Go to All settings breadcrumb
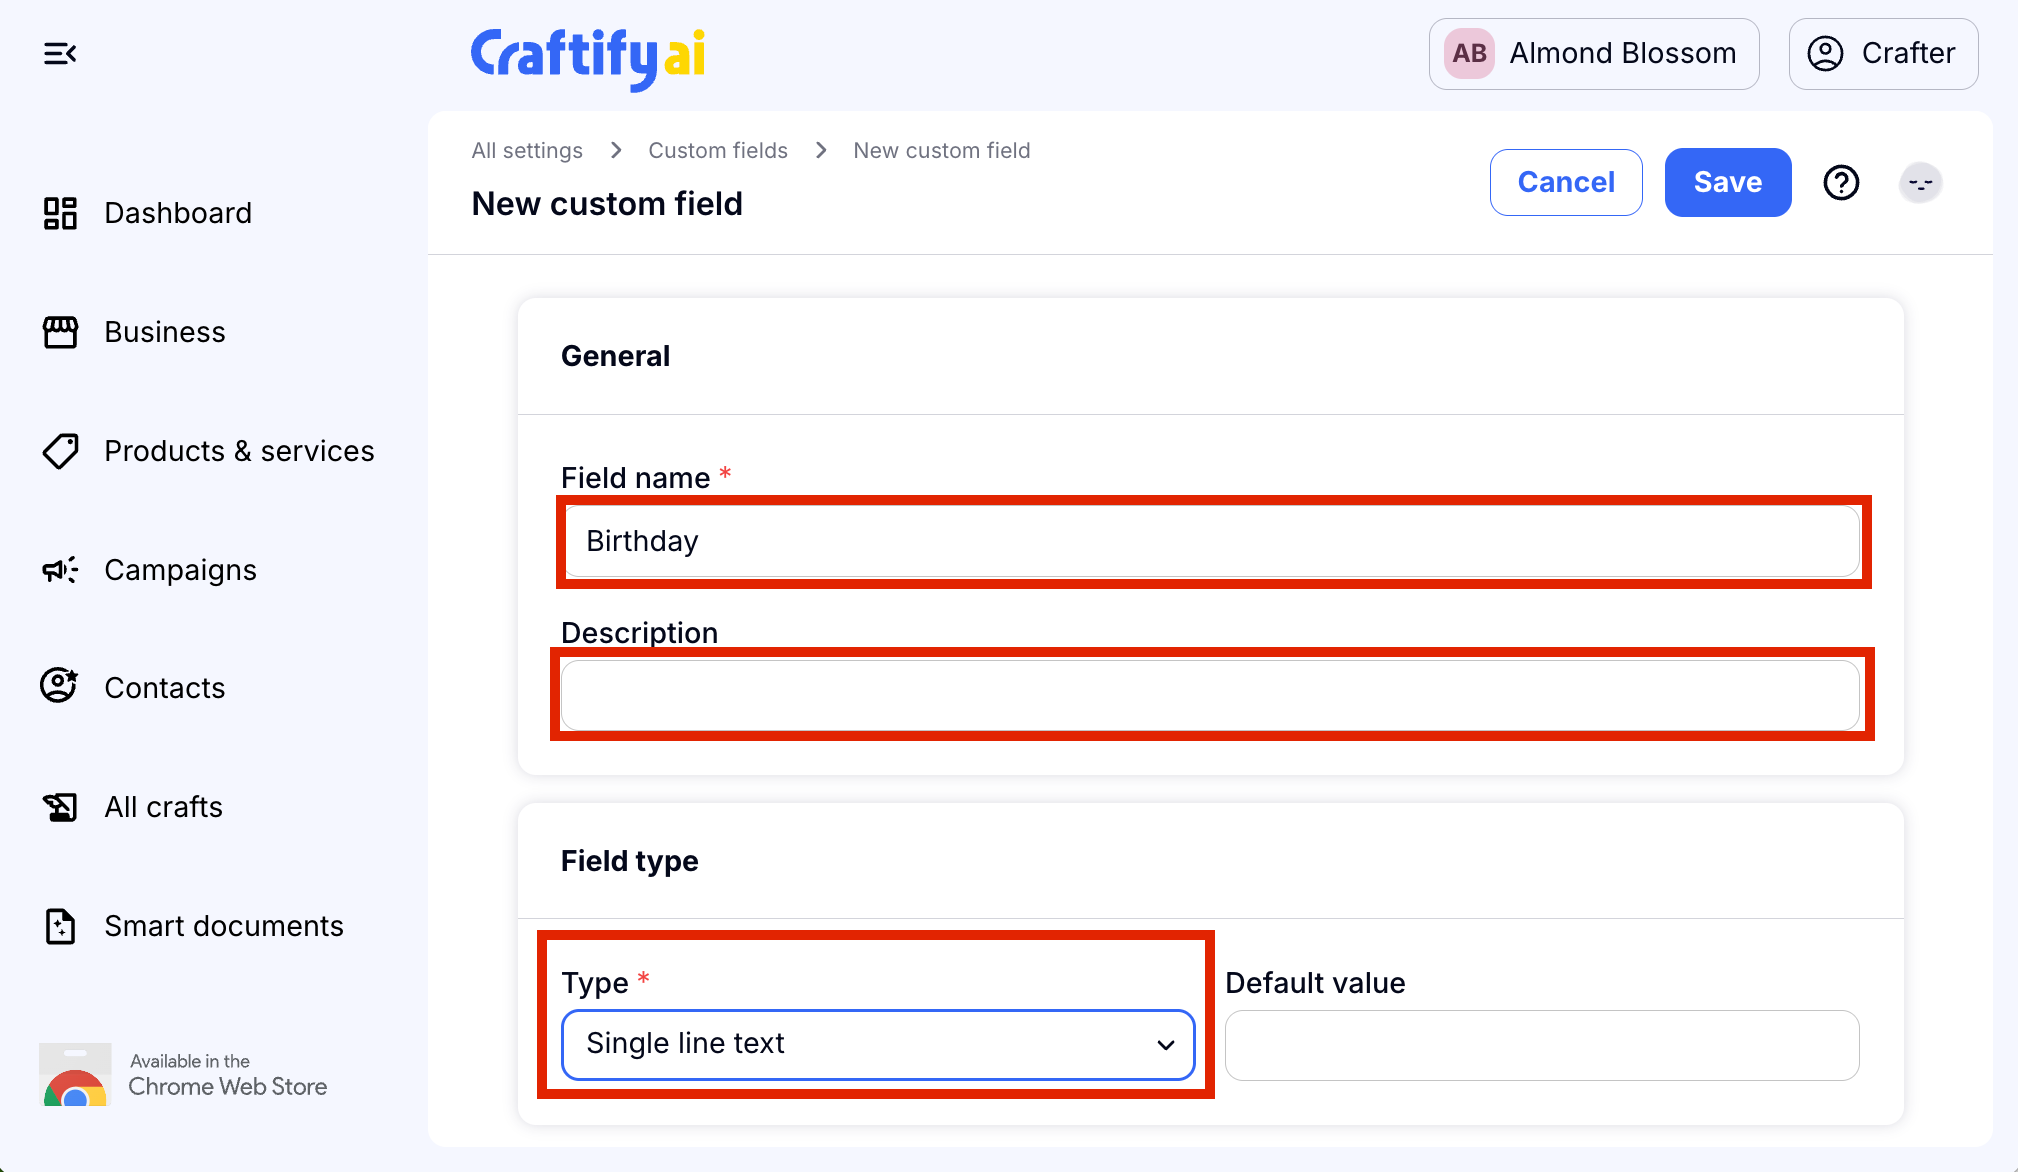Viewport: 2018px width, 1172px height. coord(527,151)
